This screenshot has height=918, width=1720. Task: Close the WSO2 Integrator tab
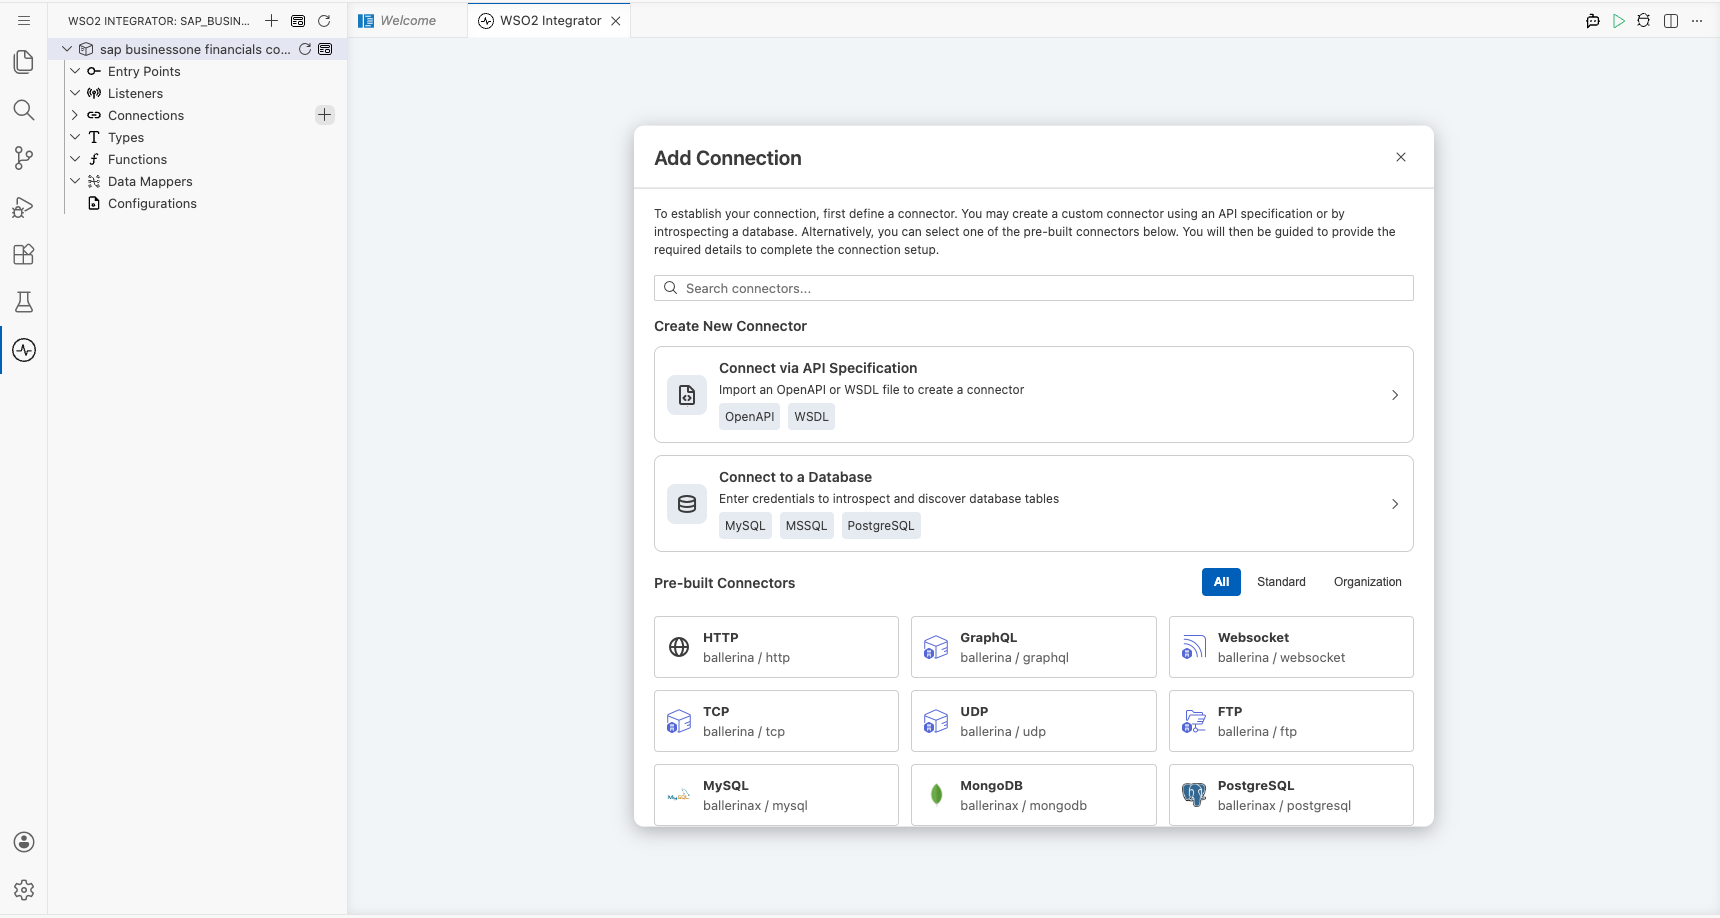pyautogui.click(x=616, y=21)
